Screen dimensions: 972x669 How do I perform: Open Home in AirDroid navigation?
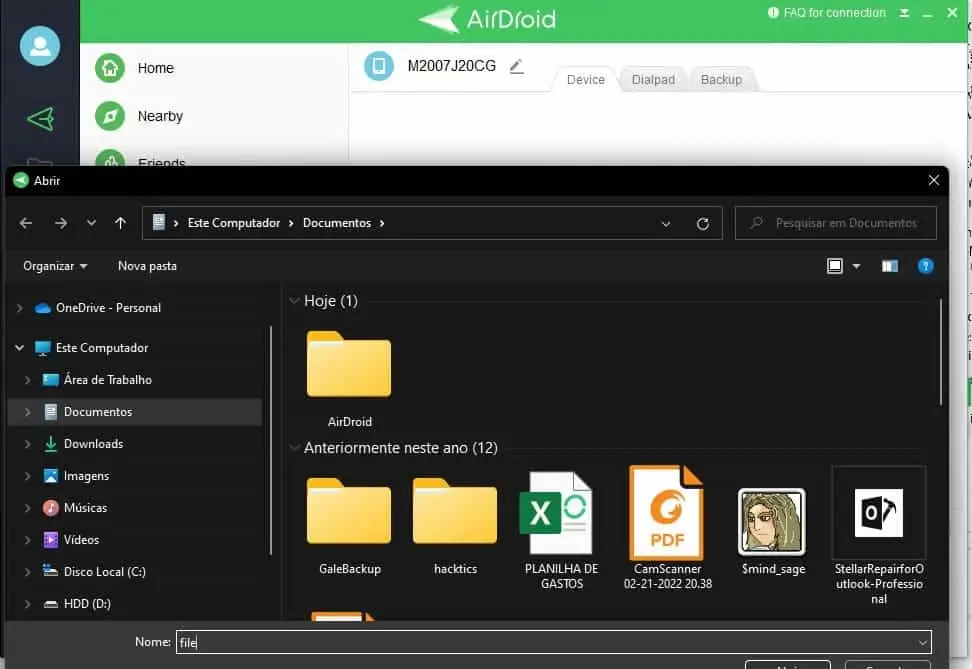tap(155, 68)
